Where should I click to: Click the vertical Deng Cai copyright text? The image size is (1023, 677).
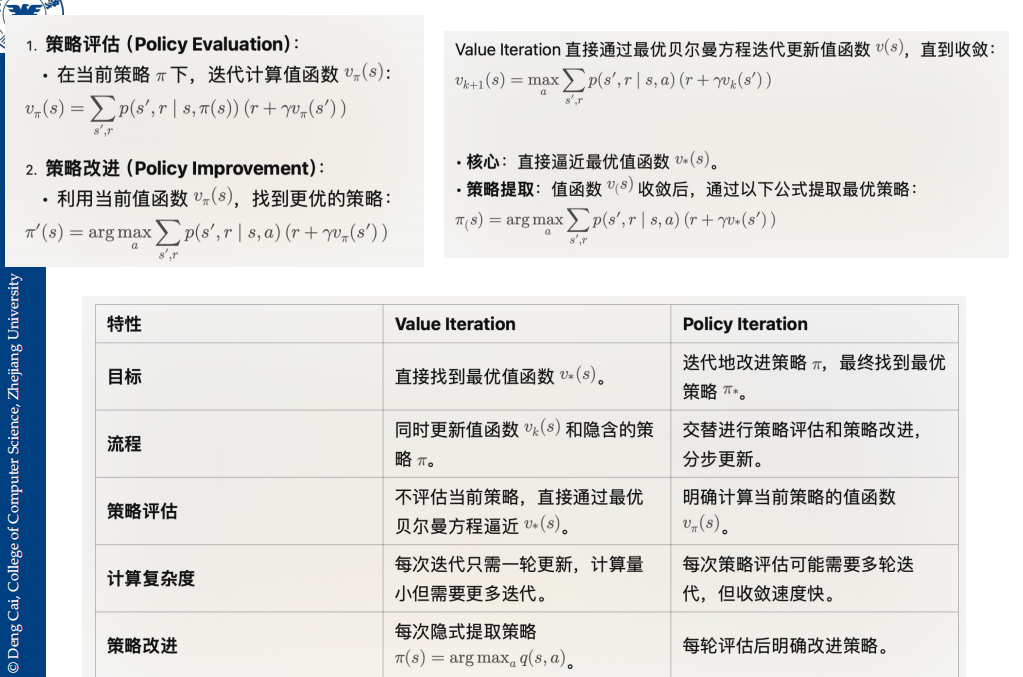(14, 473)
